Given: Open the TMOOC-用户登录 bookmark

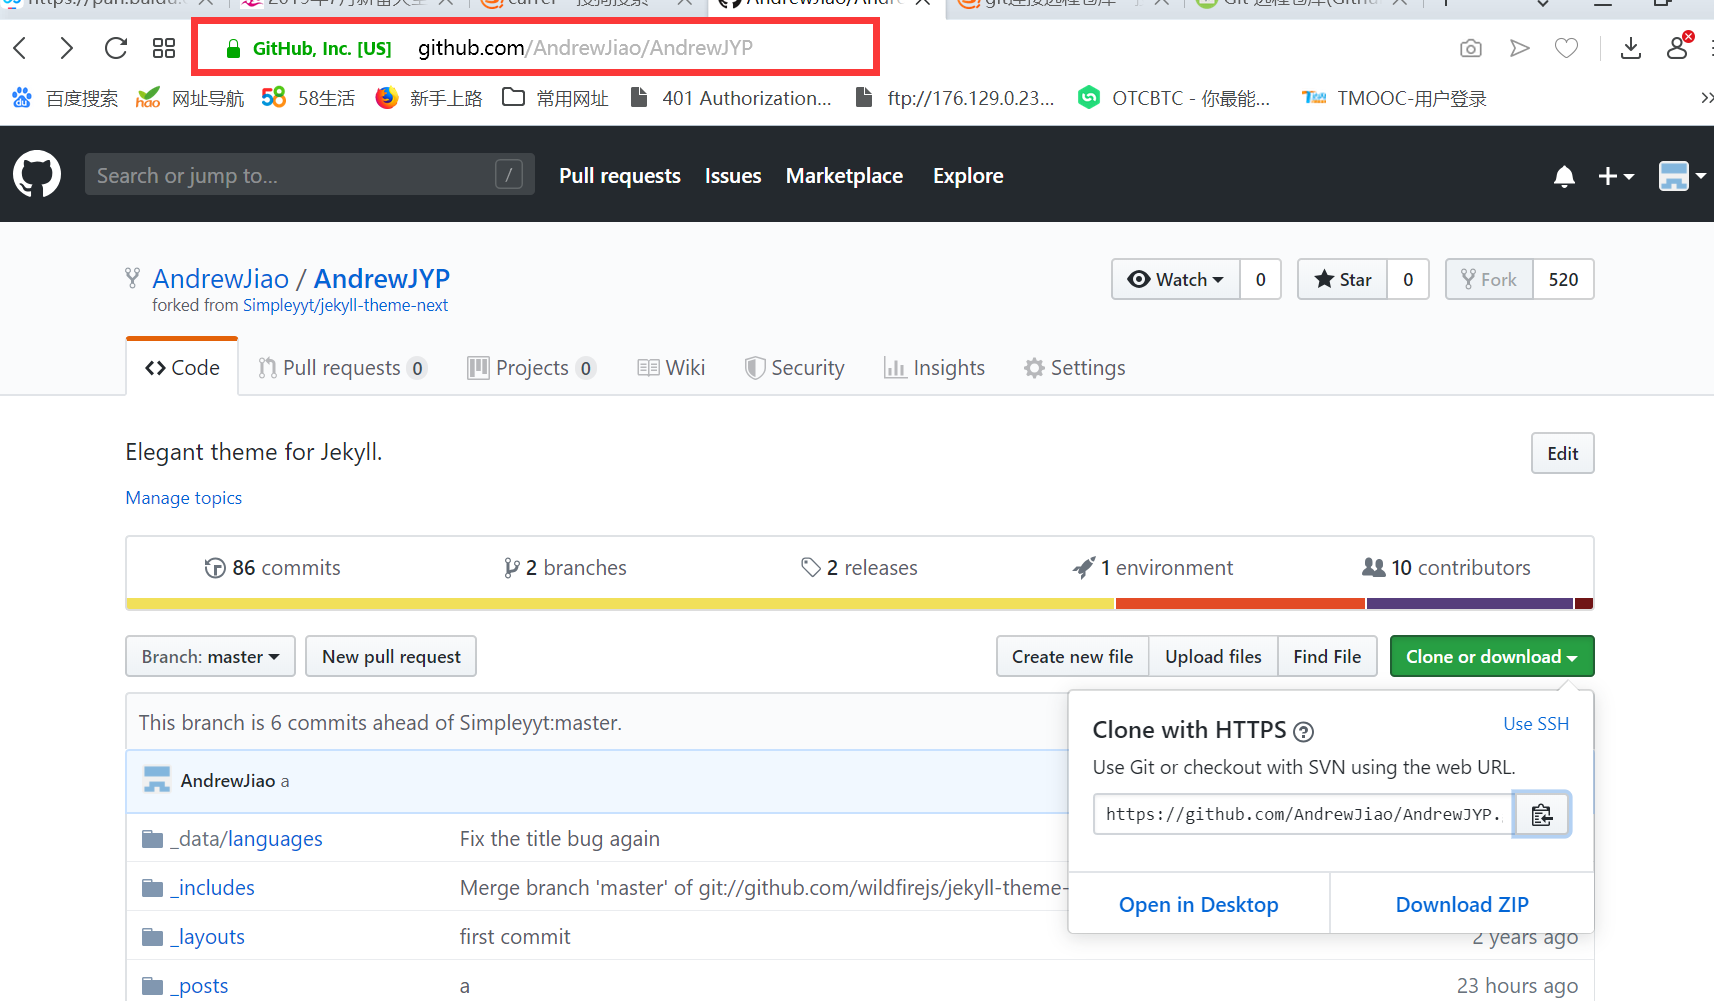Looking at the screenshot, I should point(1394,98).
